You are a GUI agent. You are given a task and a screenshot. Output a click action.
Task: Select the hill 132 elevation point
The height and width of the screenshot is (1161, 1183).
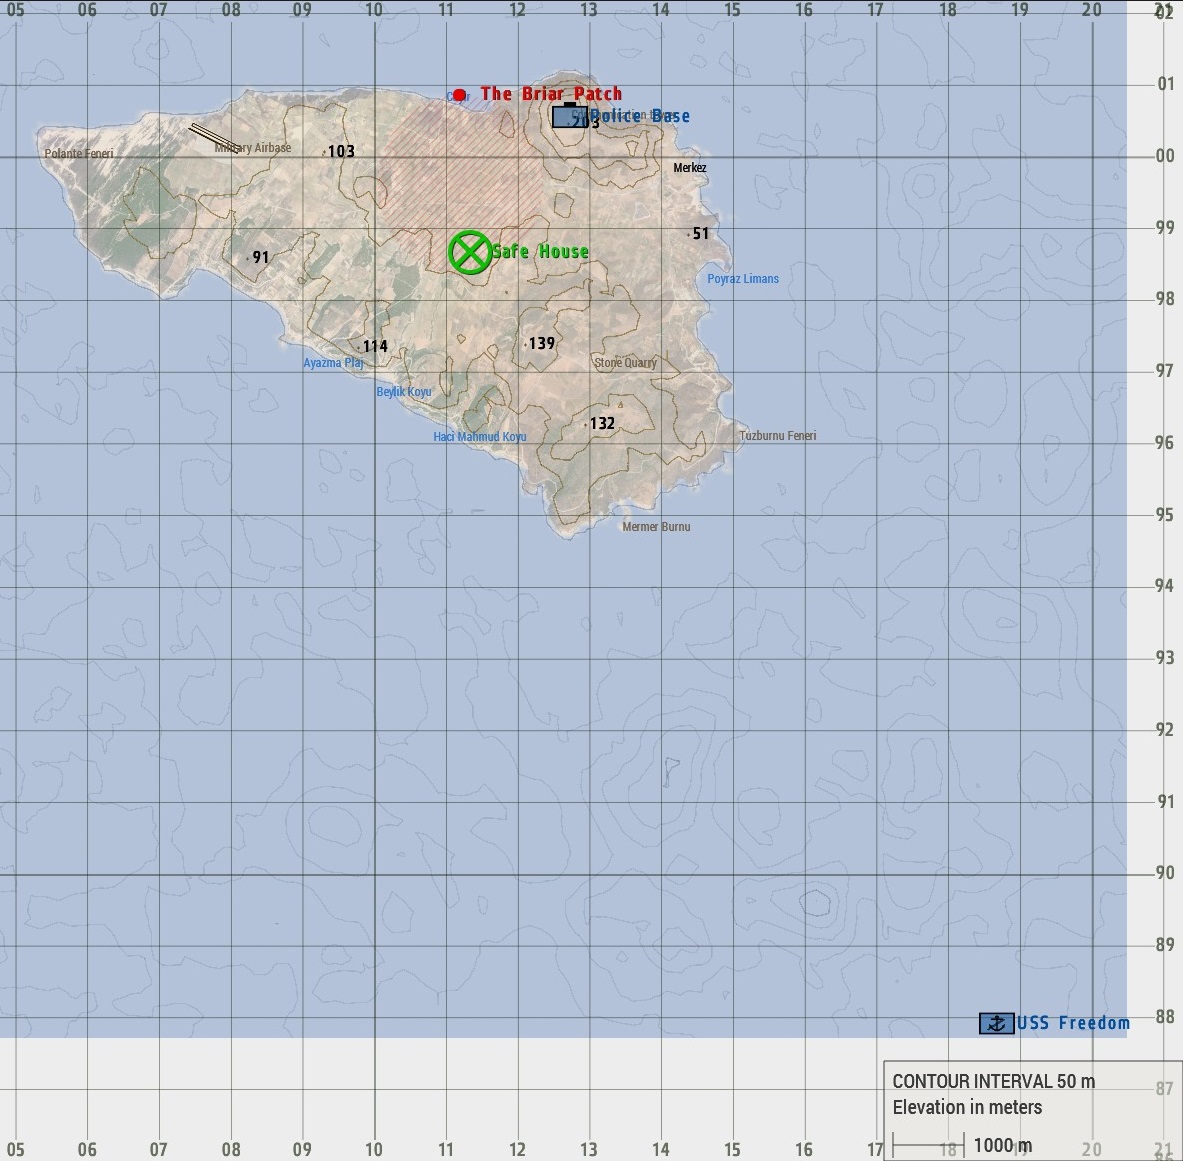[586, 425]
